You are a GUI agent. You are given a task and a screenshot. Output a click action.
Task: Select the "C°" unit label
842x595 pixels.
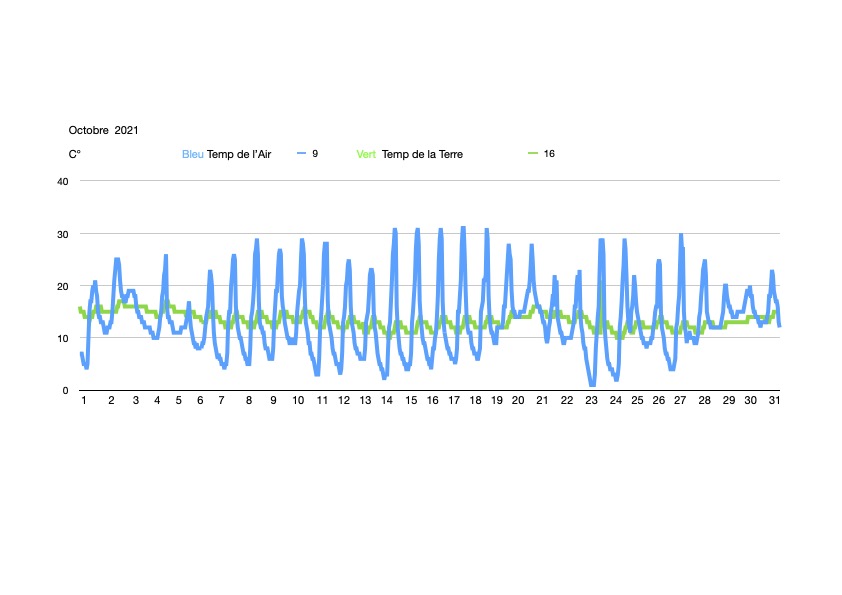coord(74,154)
